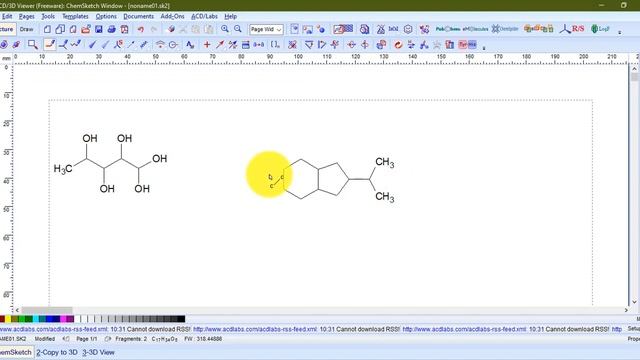Viewport: 640px width, 360px height.
Task: Switch to Draw mode
Action: tap(27, 29)
